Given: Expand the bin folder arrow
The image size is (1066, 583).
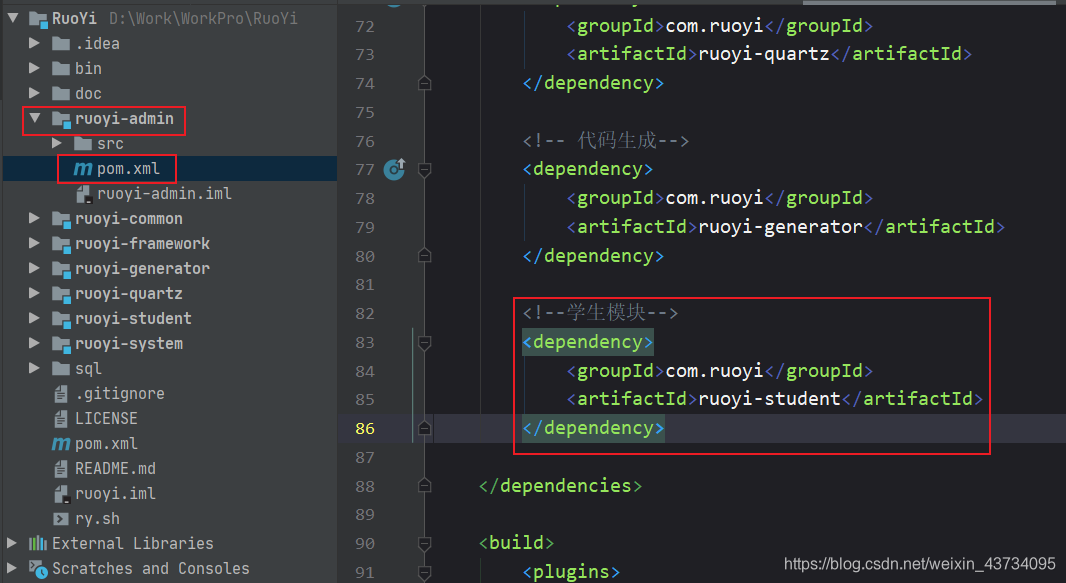Looking at the screenshot, I should 34,68.
